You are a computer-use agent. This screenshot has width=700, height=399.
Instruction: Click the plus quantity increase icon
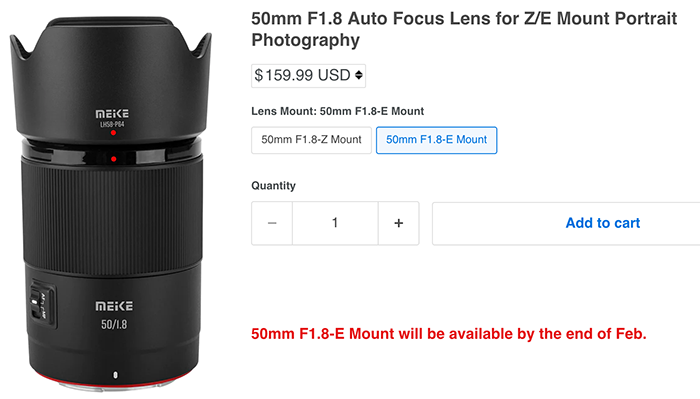[399, 223]
